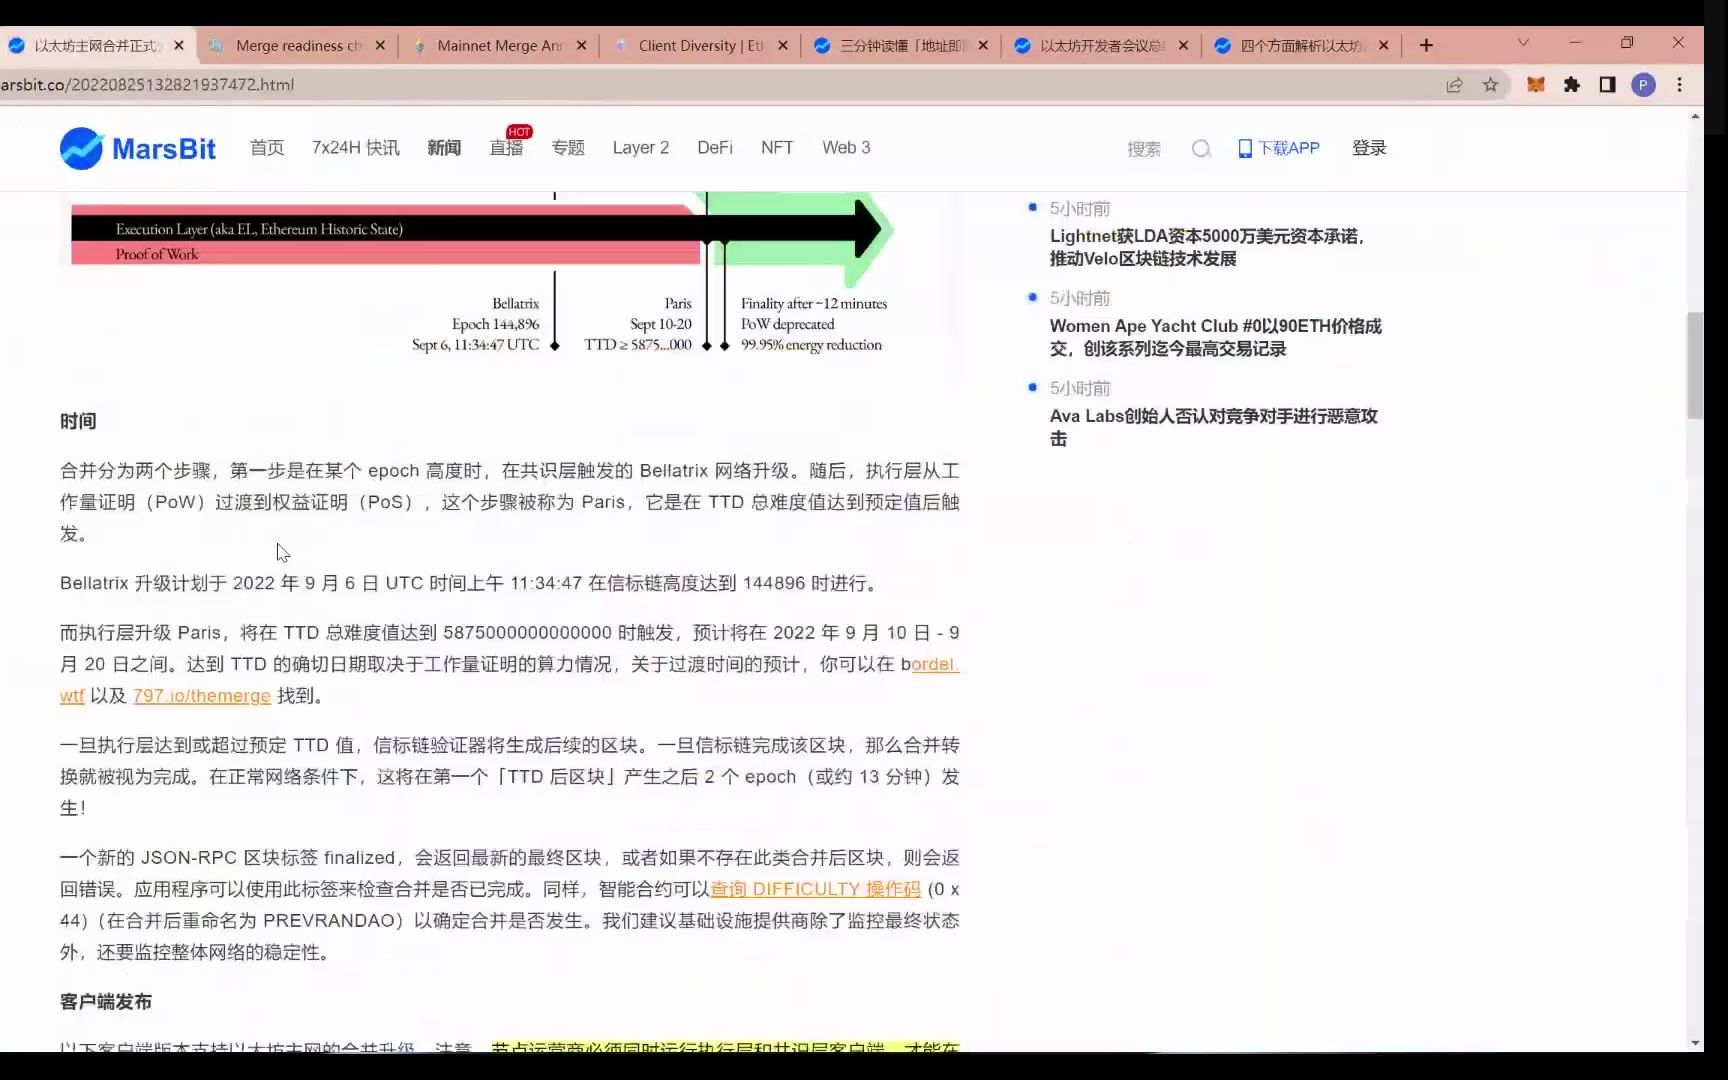
Task: Open the Extensions puzzle icon
Action: pyautogui.click(x=1571, y=85)
